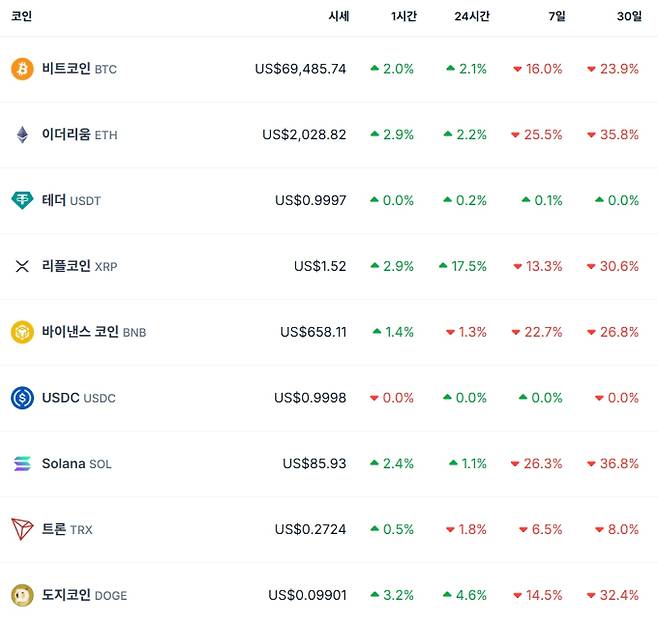
Task: Click the Ethereum ETH diamond icon
Action: 22,135
